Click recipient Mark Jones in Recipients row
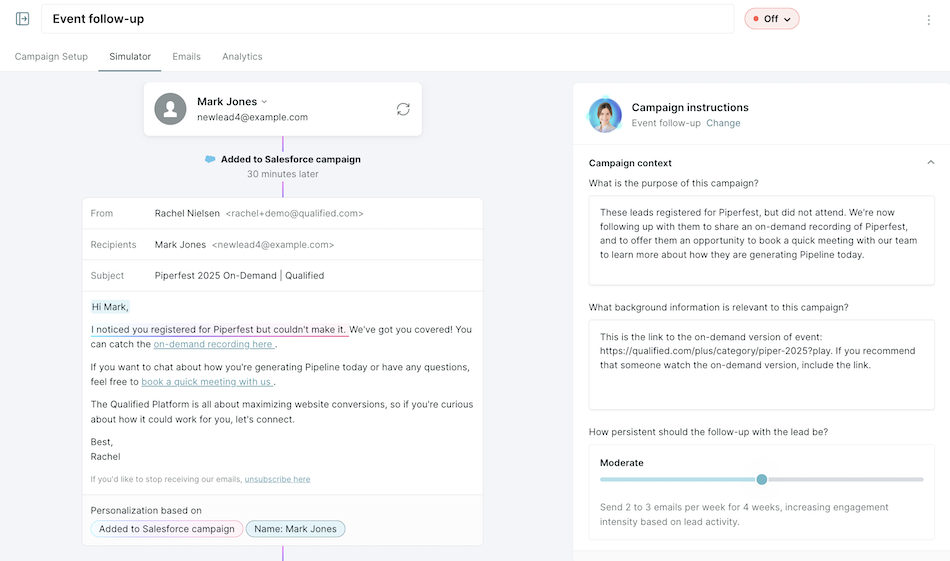Viewport: 950px width, 561px height. pos(180,245)
